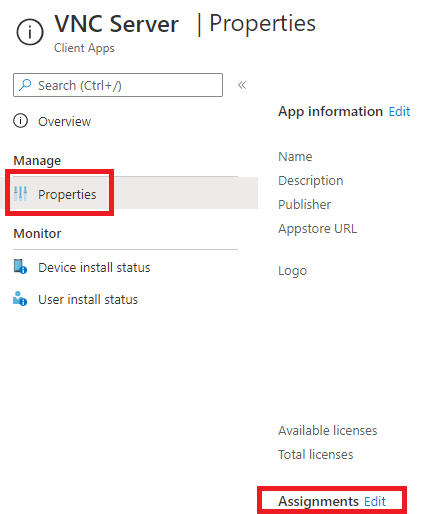Click the Client Apps subtitle
Screen dimensions: 433x514
tap(84, 48)
